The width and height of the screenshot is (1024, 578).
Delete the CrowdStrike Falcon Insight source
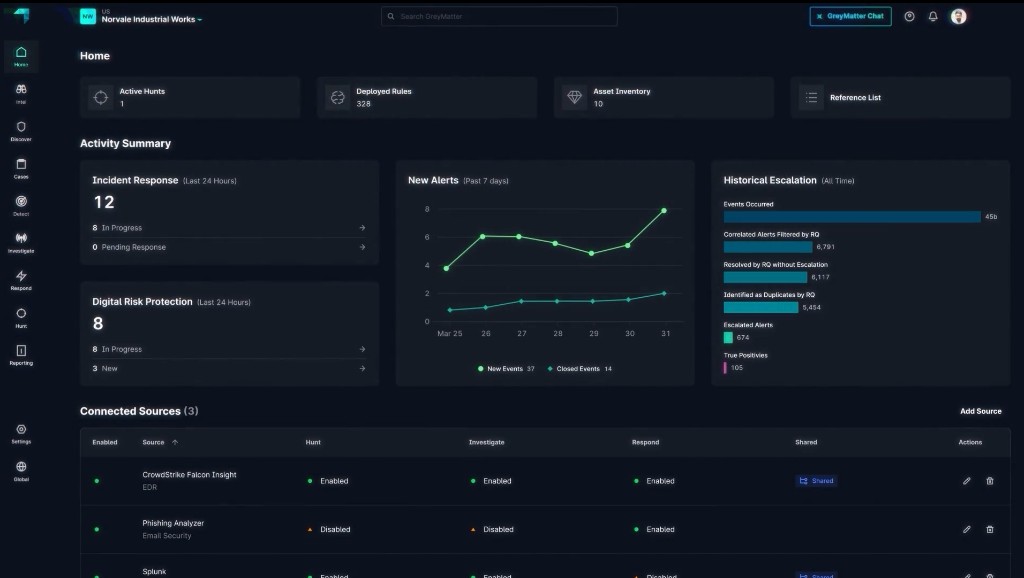989,481
